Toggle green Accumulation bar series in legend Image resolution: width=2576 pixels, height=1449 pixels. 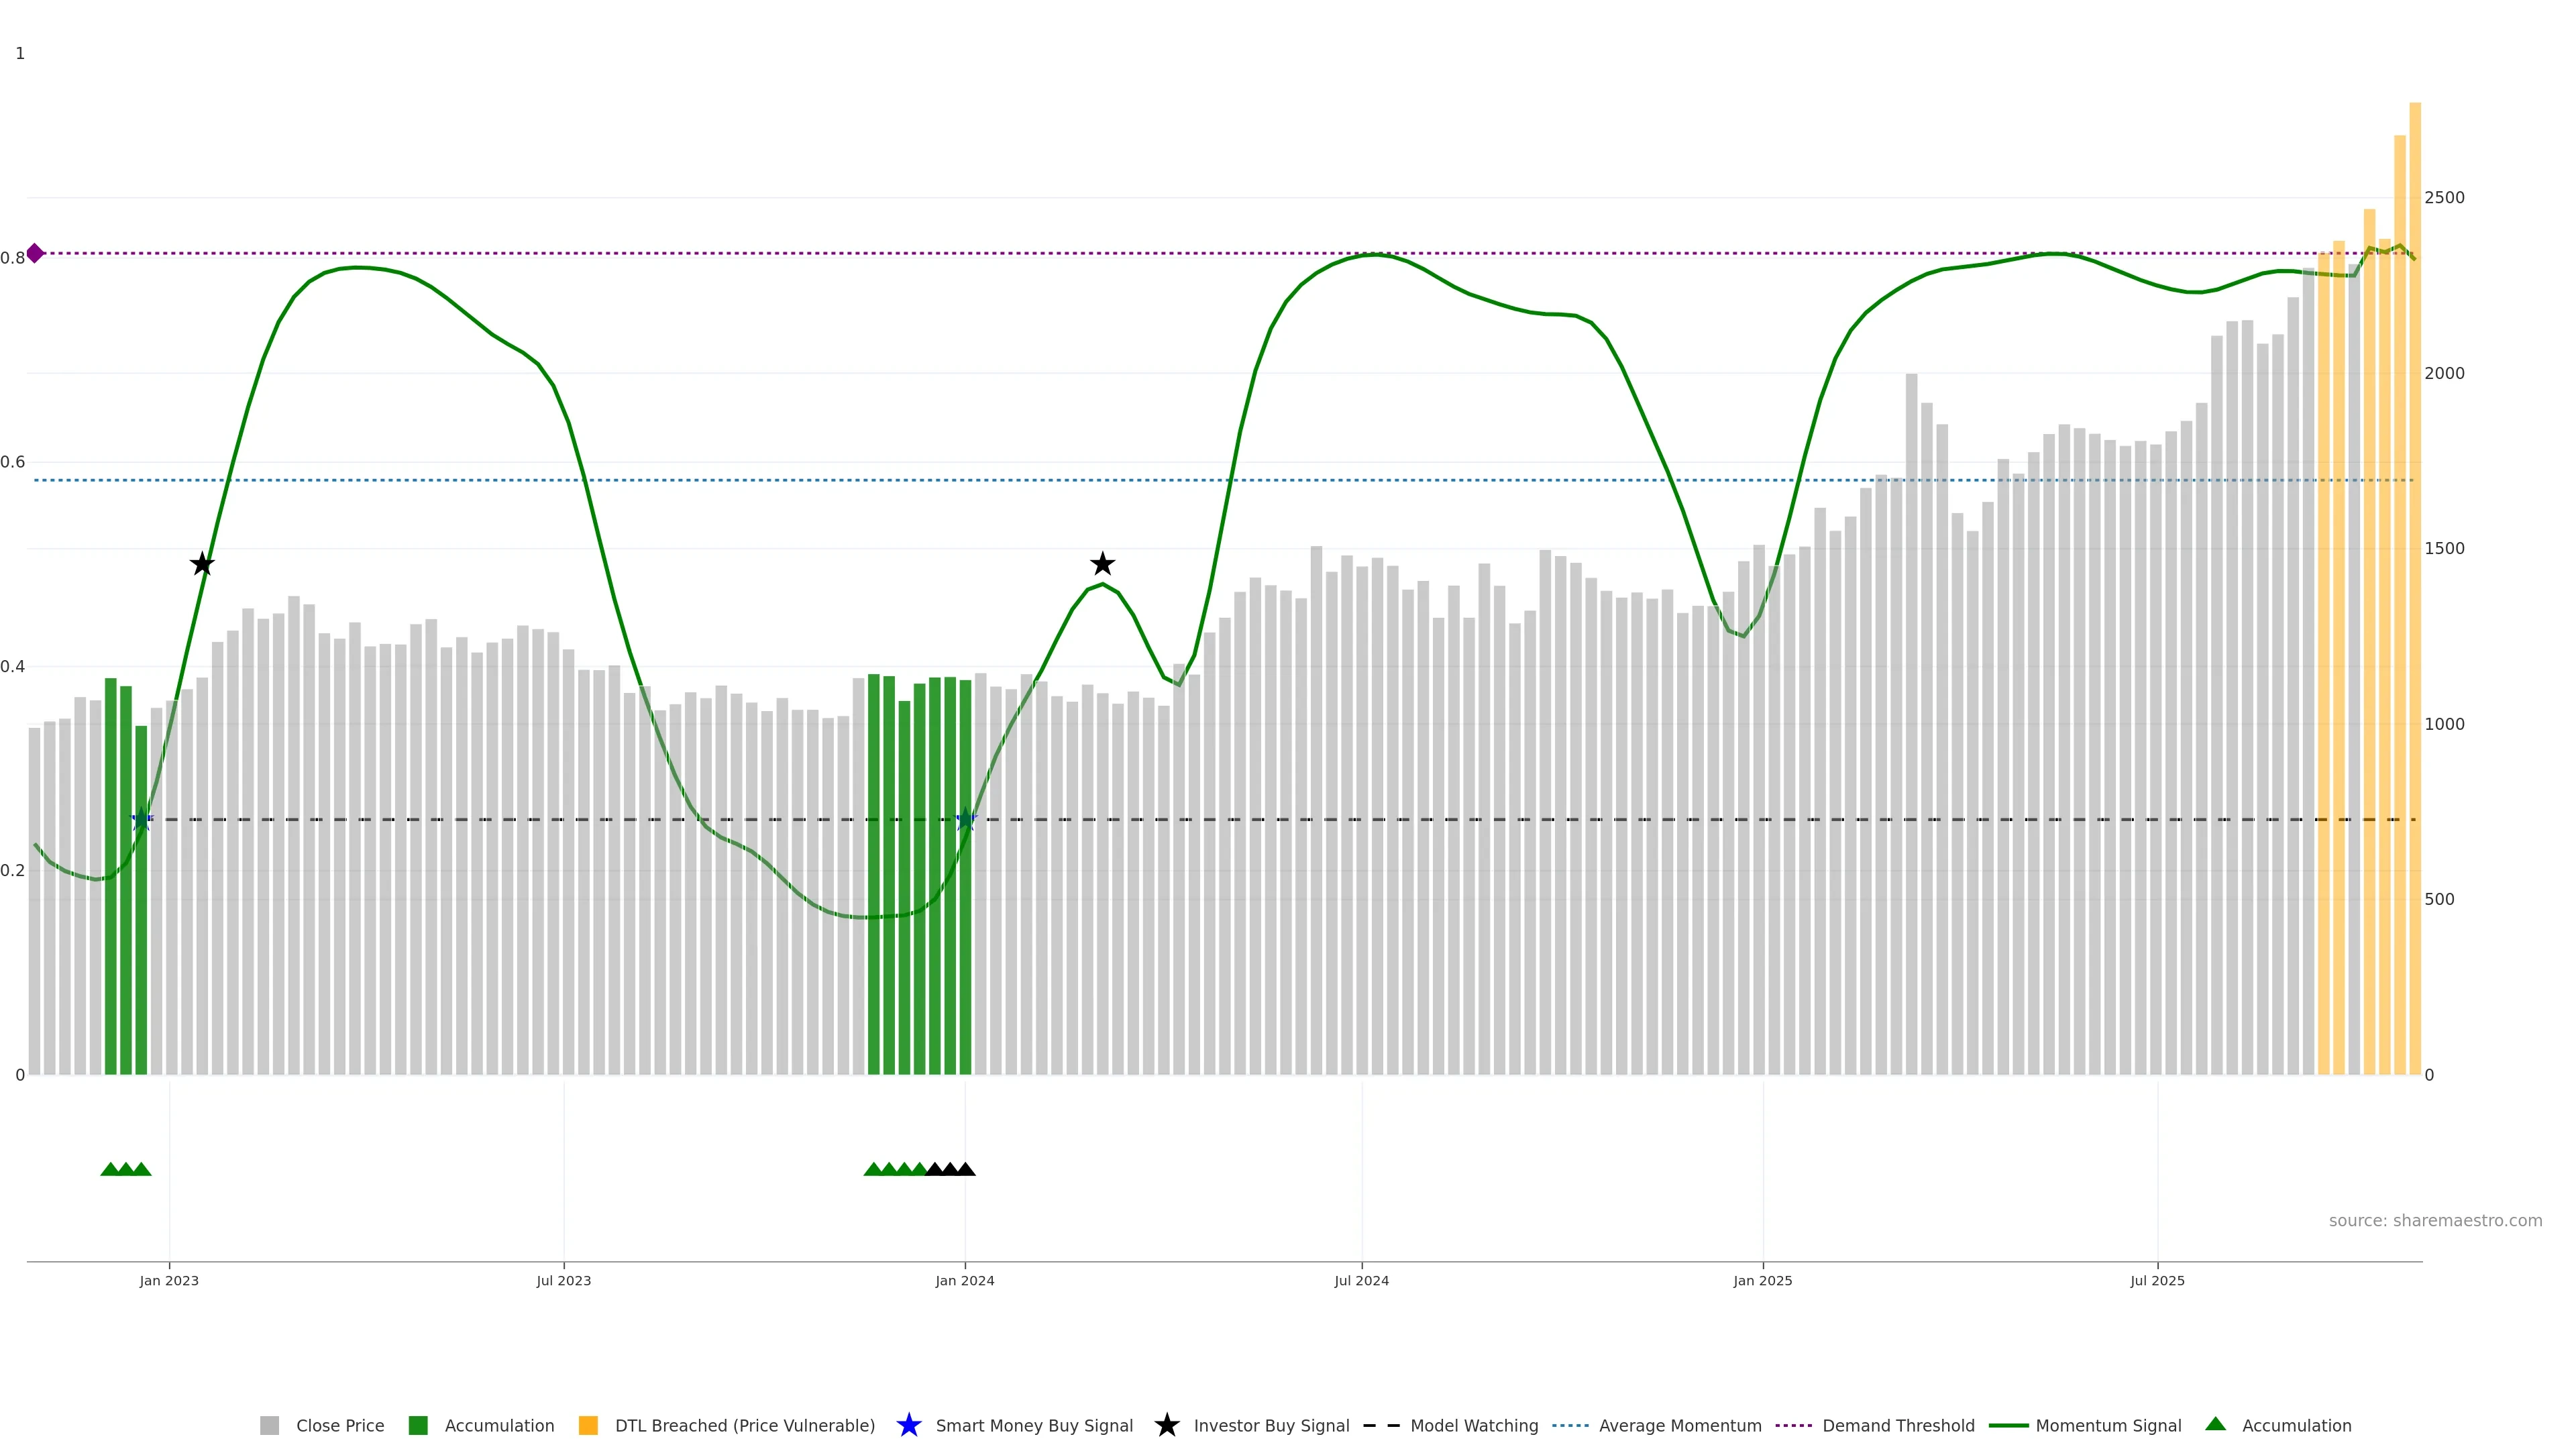(x=498, y=1426)
